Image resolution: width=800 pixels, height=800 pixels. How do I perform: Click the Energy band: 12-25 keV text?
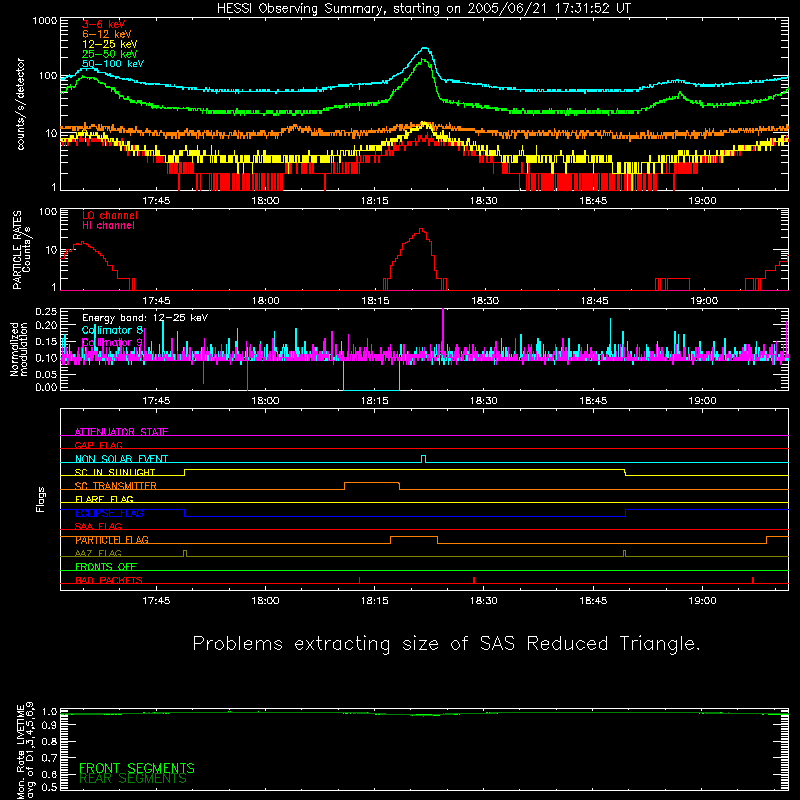(x=145, y=318)
